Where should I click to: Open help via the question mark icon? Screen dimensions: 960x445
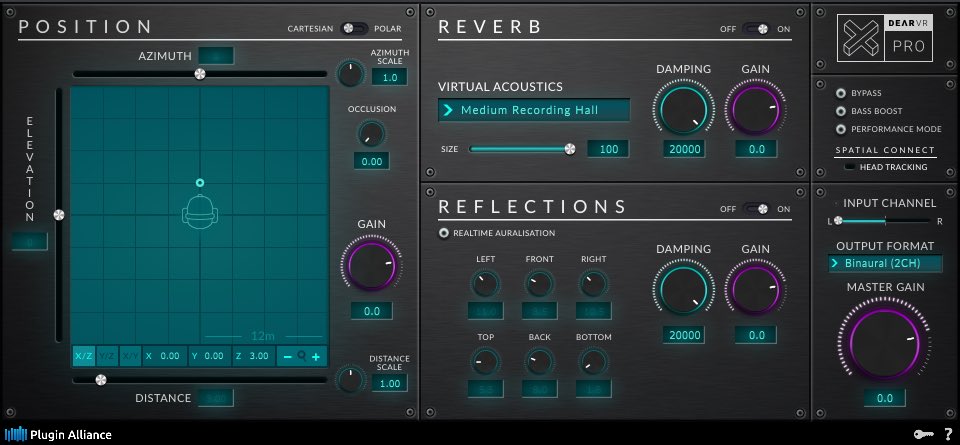[948, 435]
